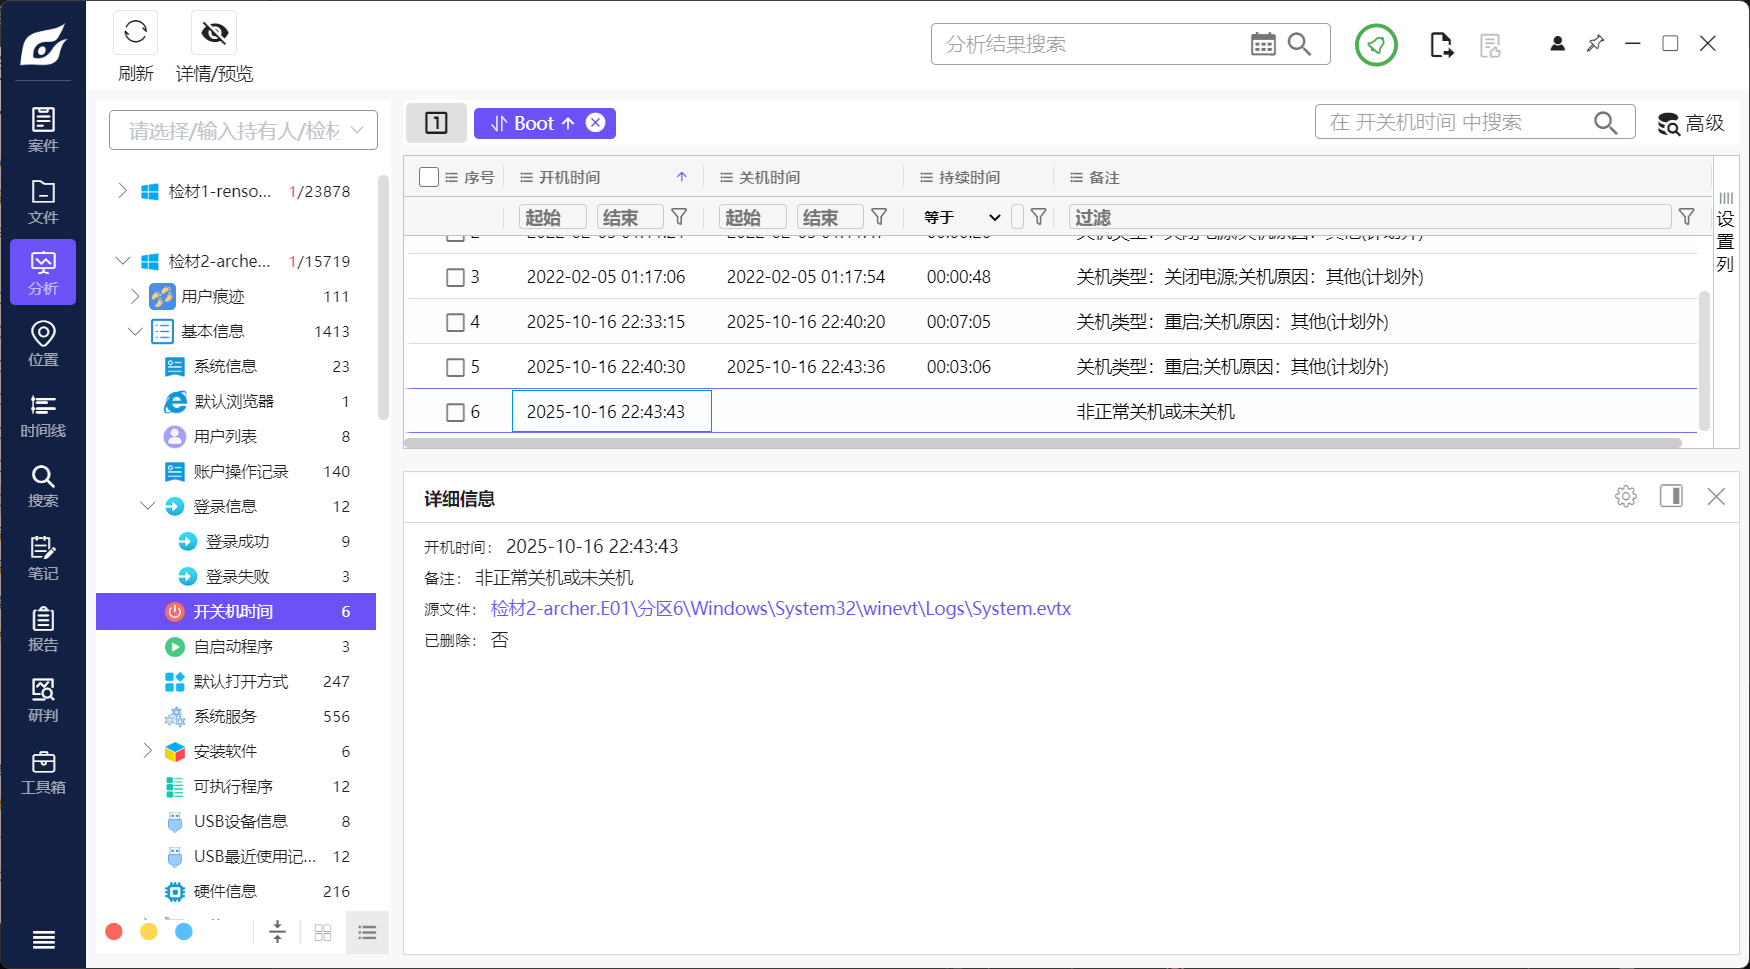The height and width of the screenshot is (969, 1750).
Task: Click the 刷新 (Refresh) toolbar icon
Action: (135, 32)
